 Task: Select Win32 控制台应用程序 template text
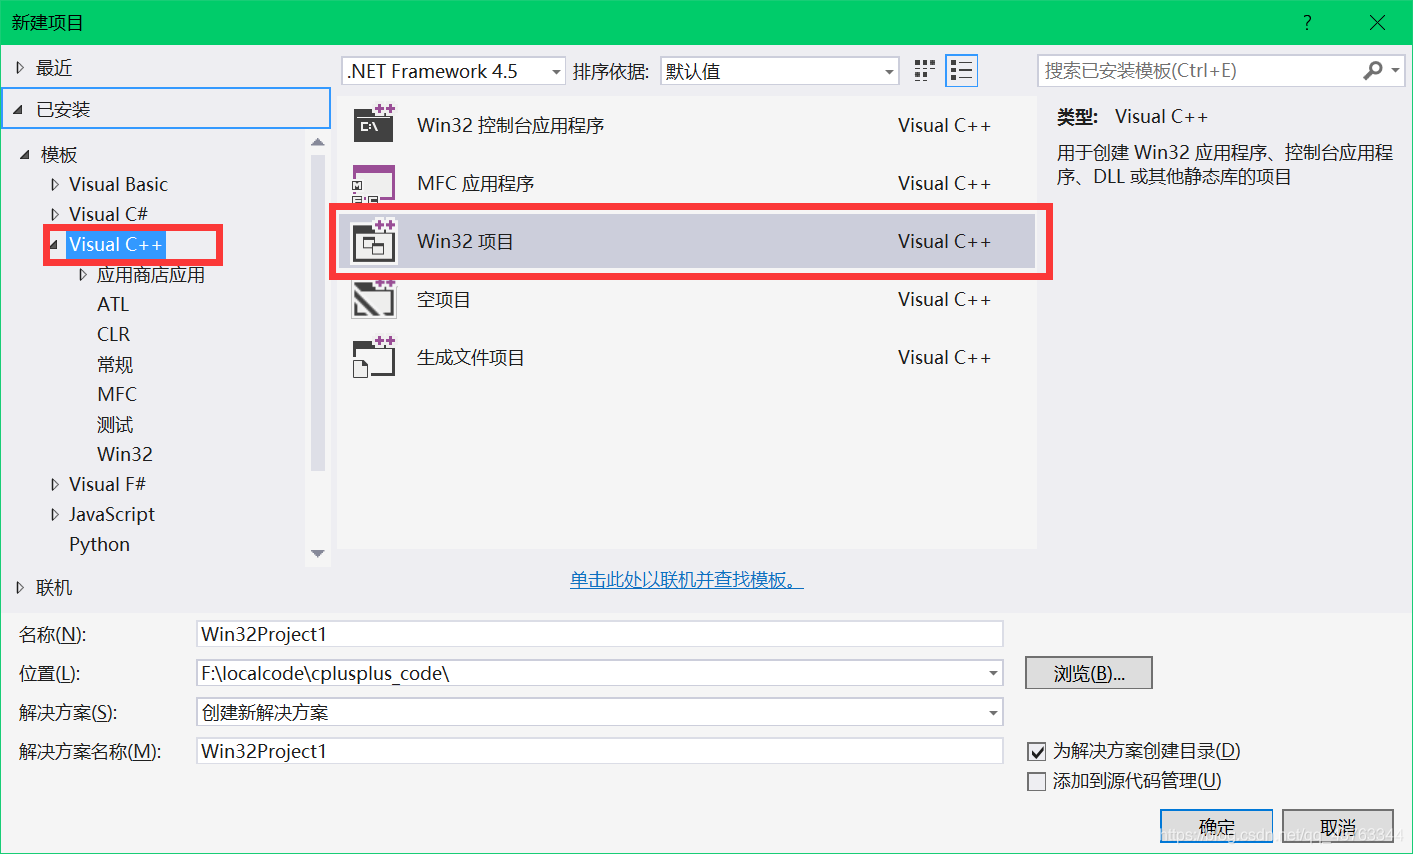511,125
